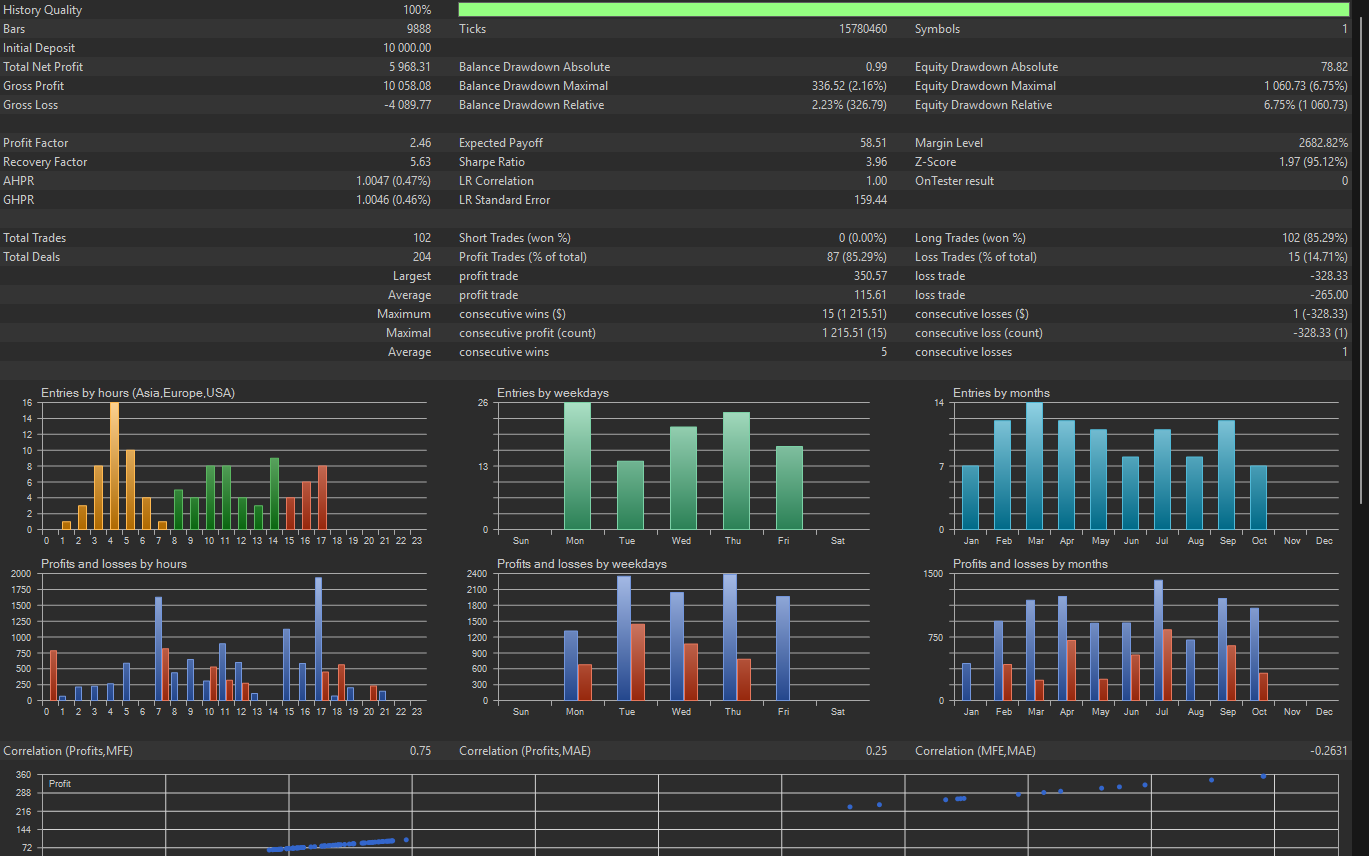Click the Correlation (MFE,MAE) value -0.2631
1369x856 pixels.
1329,751
